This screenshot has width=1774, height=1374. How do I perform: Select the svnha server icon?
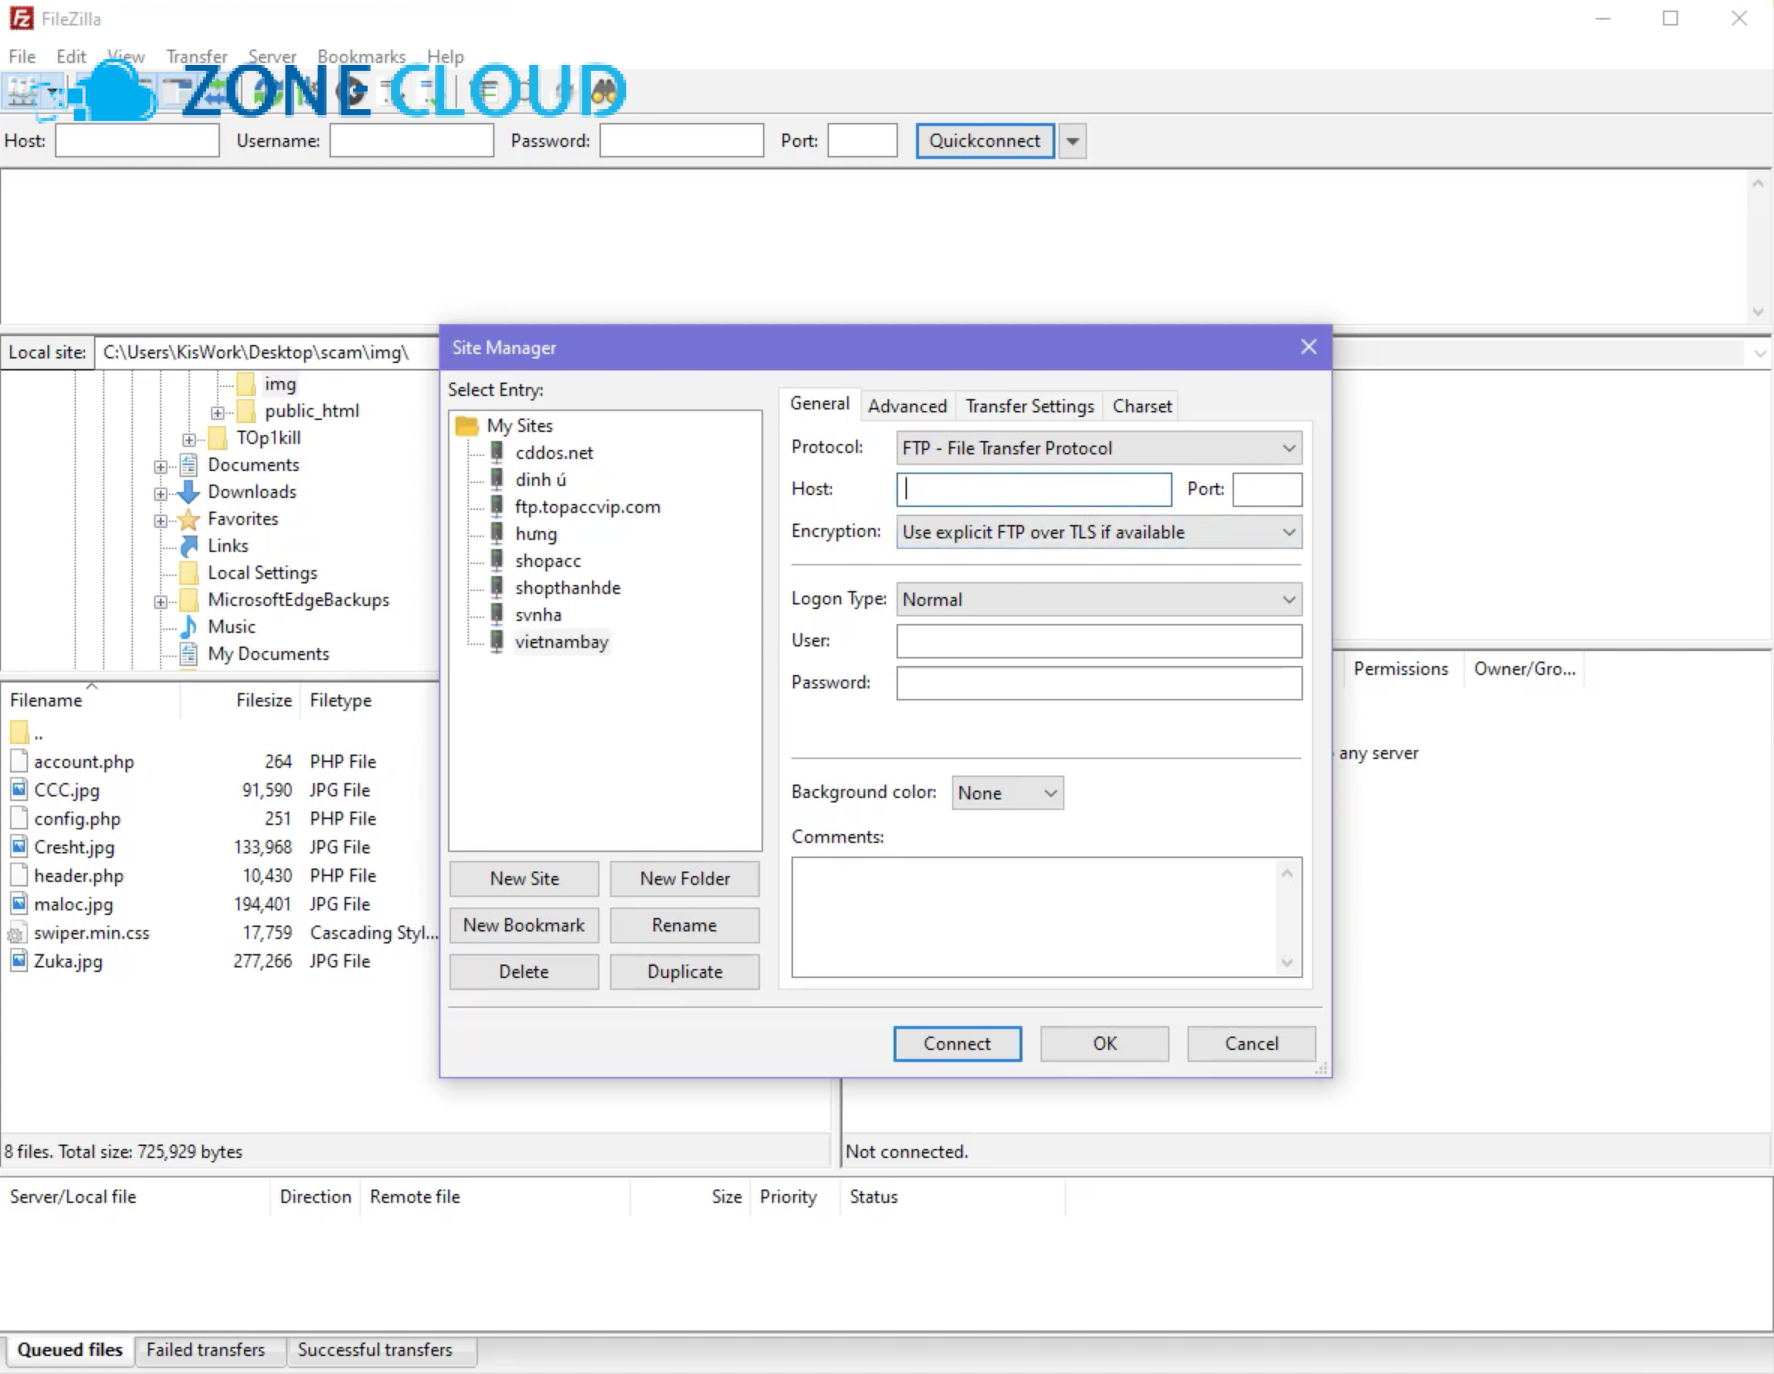496,614
